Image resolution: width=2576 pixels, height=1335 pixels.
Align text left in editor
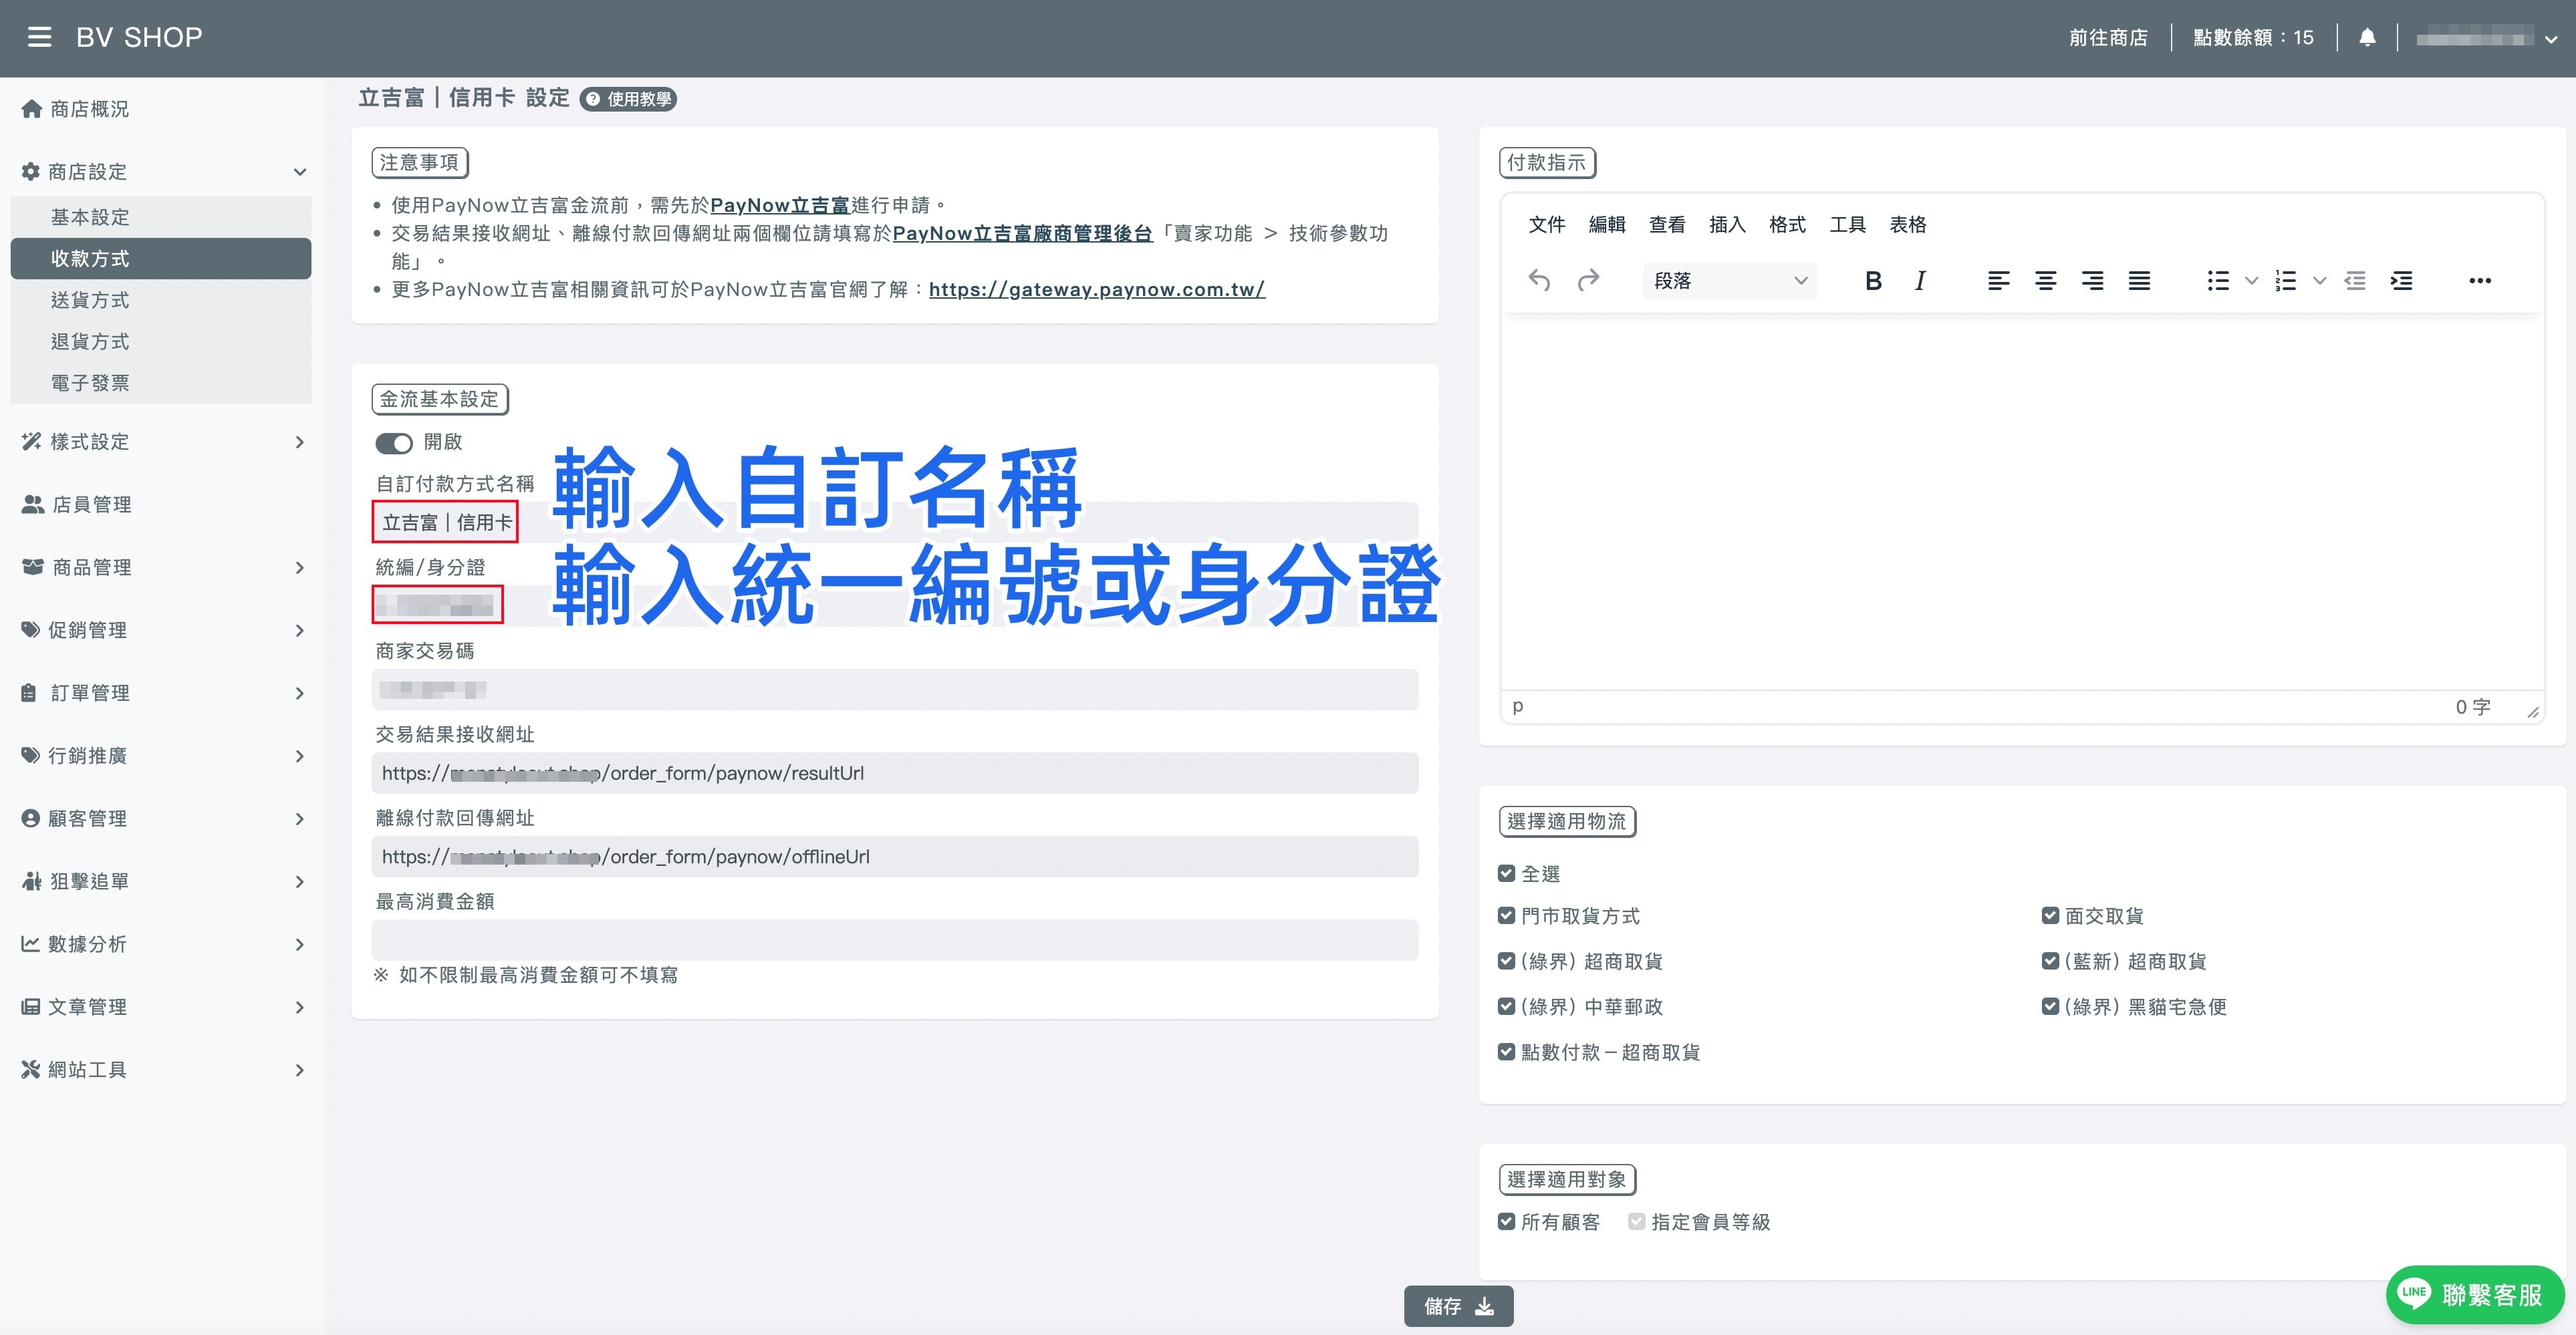pyautogui.click(x=1998, y=281)
